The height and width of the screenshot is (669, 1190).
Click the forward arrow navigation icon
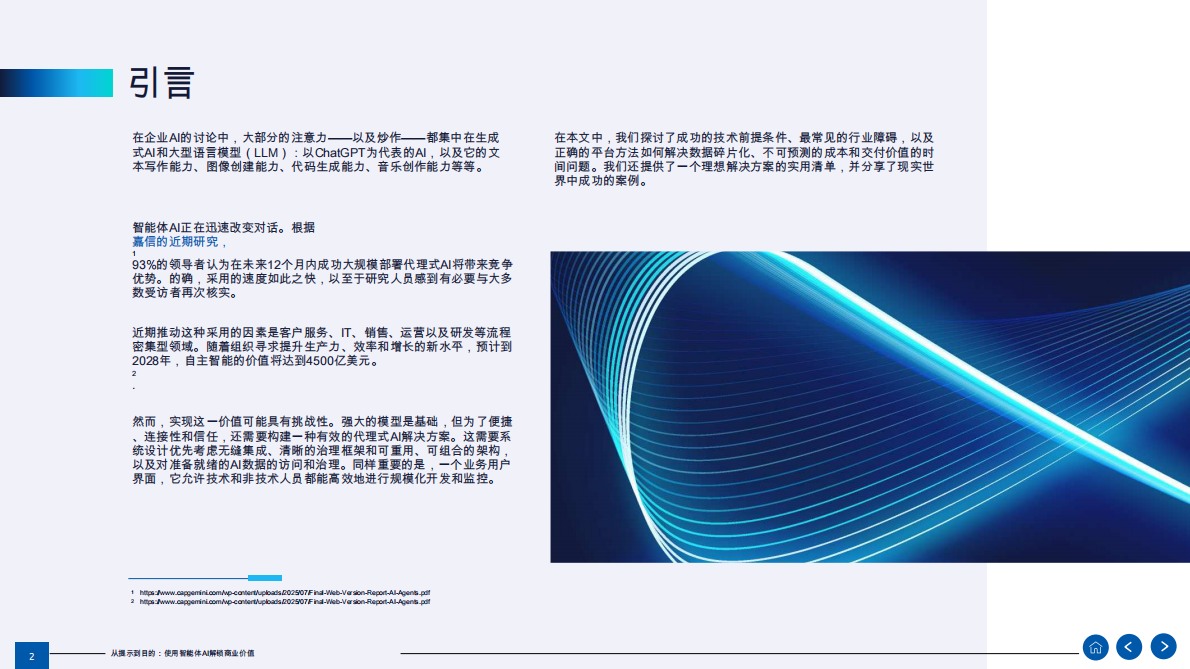tap(1163, 647)
